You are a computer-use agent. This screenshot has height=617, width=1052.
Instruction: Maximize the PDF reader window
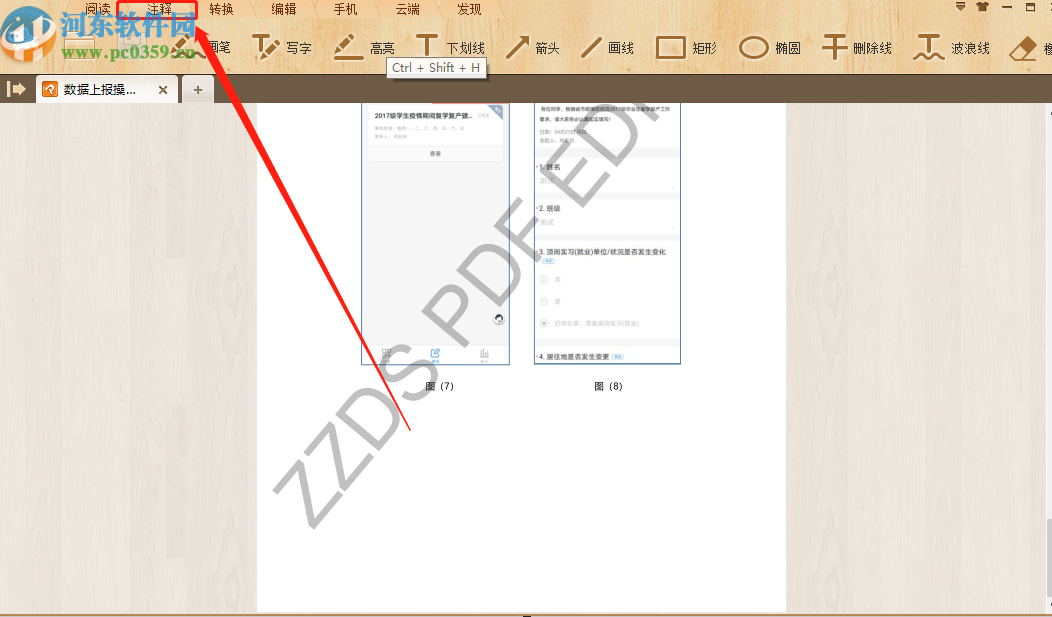1031,7
